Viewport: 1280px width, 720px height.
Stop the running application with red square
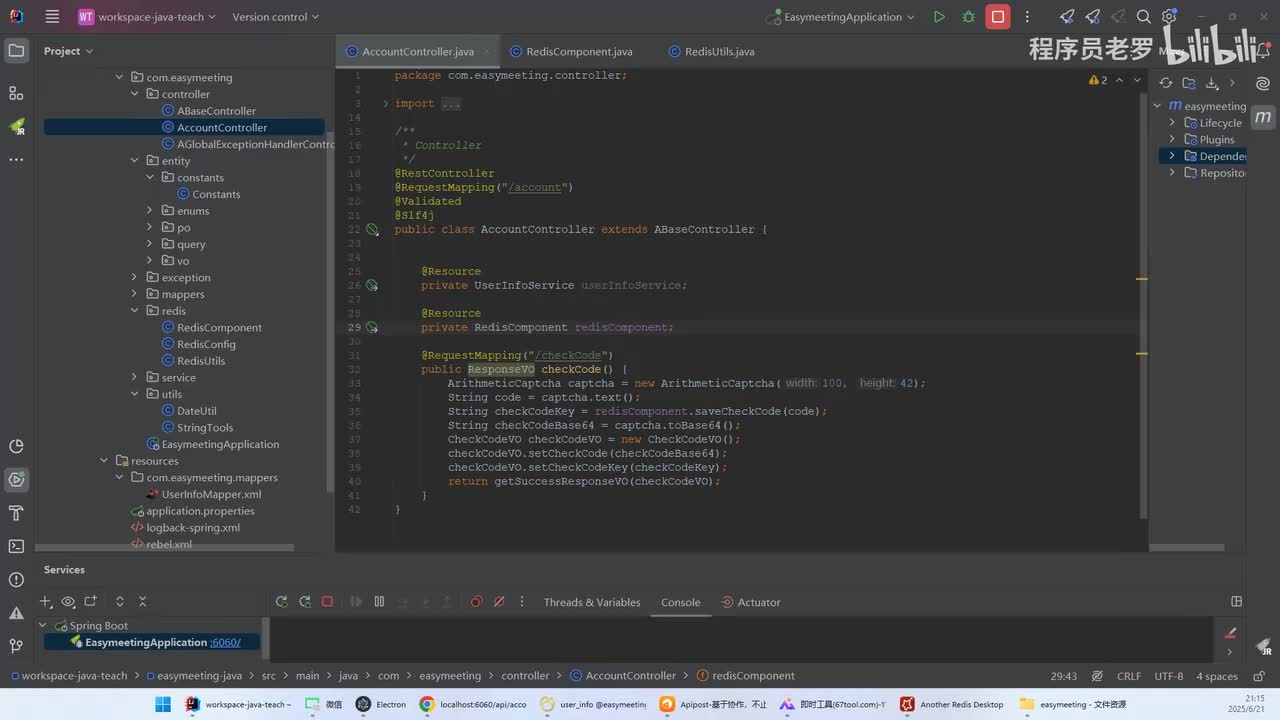tap(997, 17)
